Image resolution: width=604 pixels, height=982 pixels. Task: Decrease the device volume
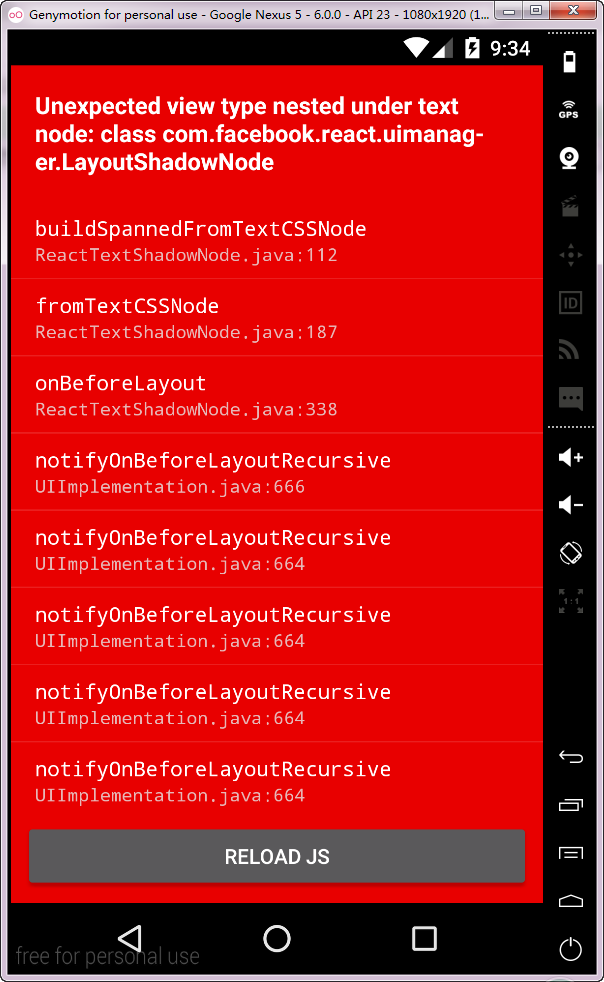571,505
